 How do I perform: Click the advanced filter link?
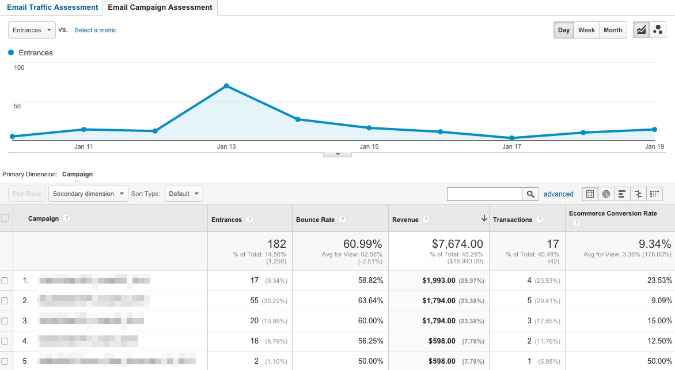[x=558, y=194]
